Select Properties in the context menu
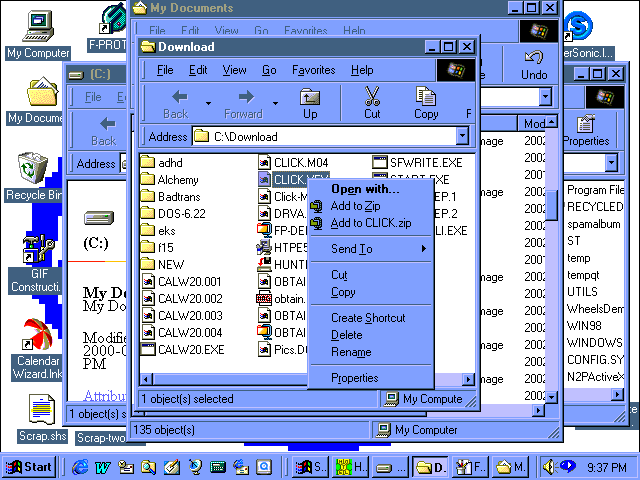Image resolution: width=640 pixels, height=480 pixels. (354, 378)
